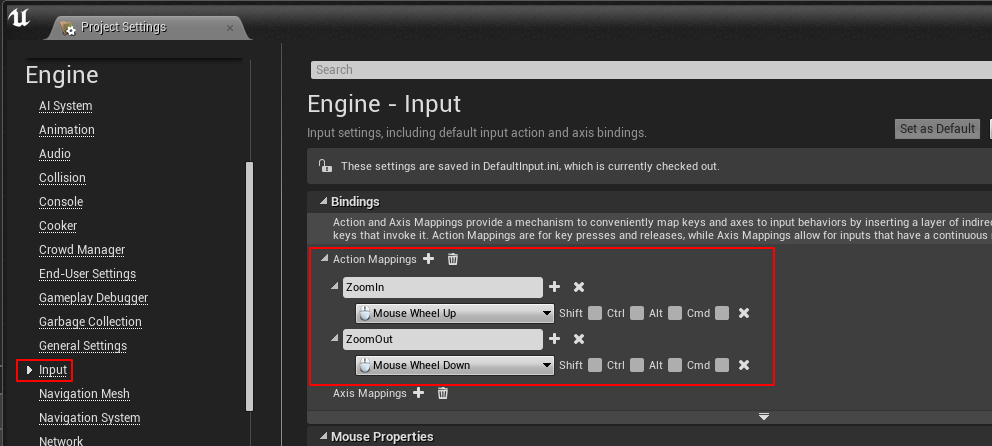Check Alt modifier for Mouse Wheel Up
The height and width of the screenshot is (446, 992).
(x=675, y=313)
